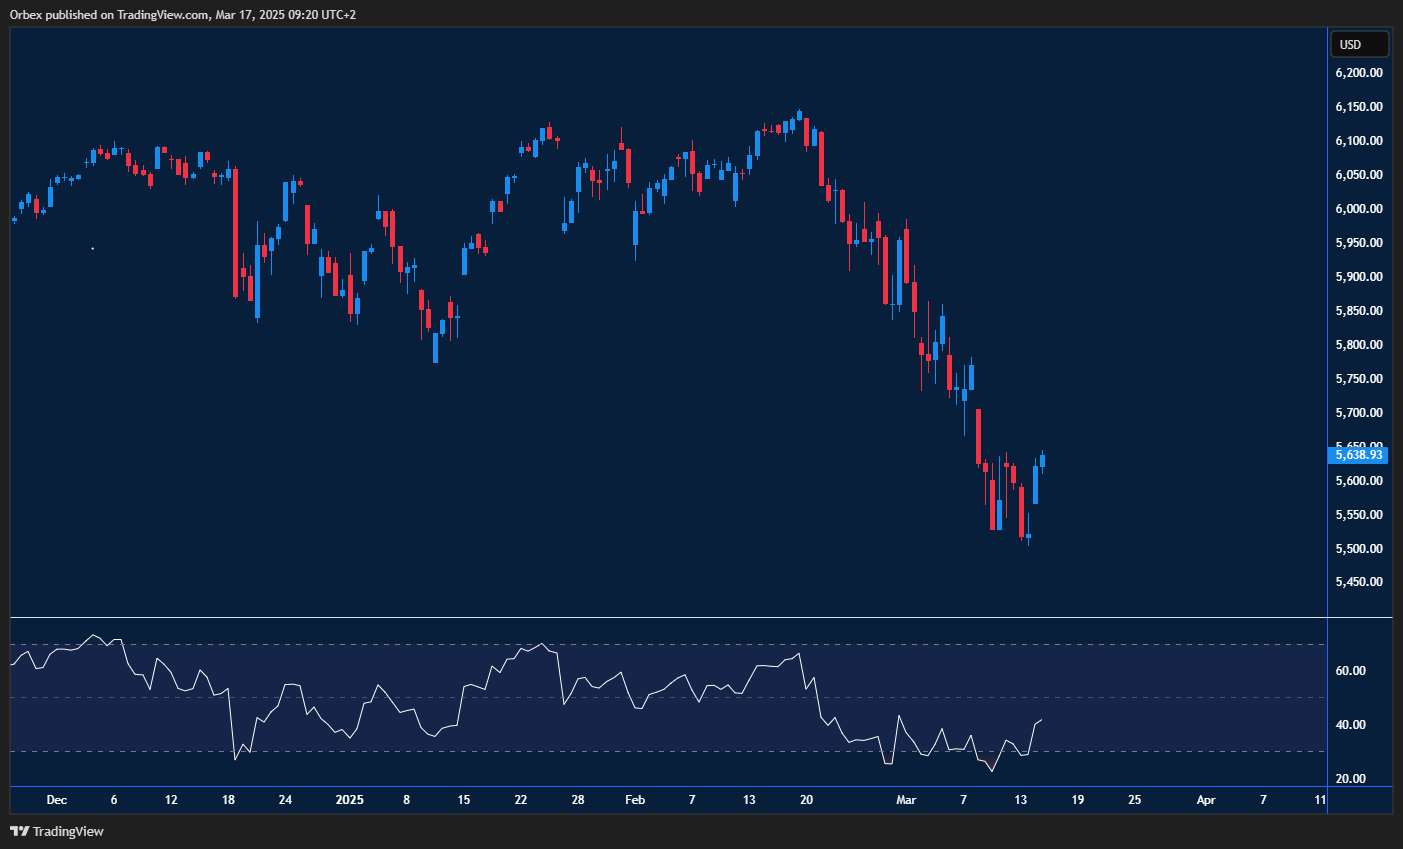Select the Apr label on the time axis
Image resolution: width=1403 pixels, height=849 pixels.
[1205, 800]
